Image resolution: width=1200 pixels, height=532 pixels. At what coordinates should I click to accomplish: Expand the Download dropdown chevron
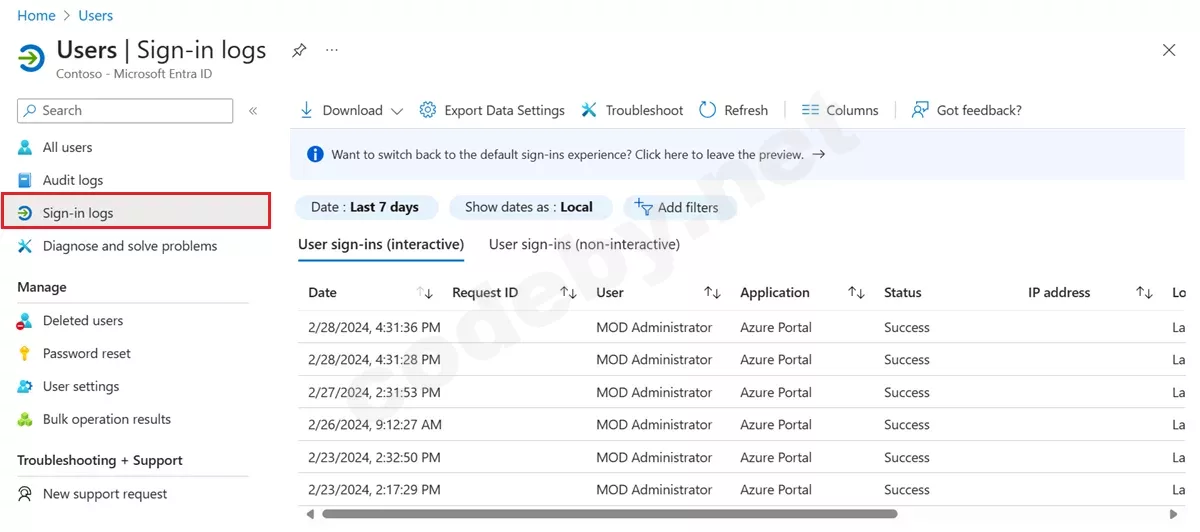point(397,111)
